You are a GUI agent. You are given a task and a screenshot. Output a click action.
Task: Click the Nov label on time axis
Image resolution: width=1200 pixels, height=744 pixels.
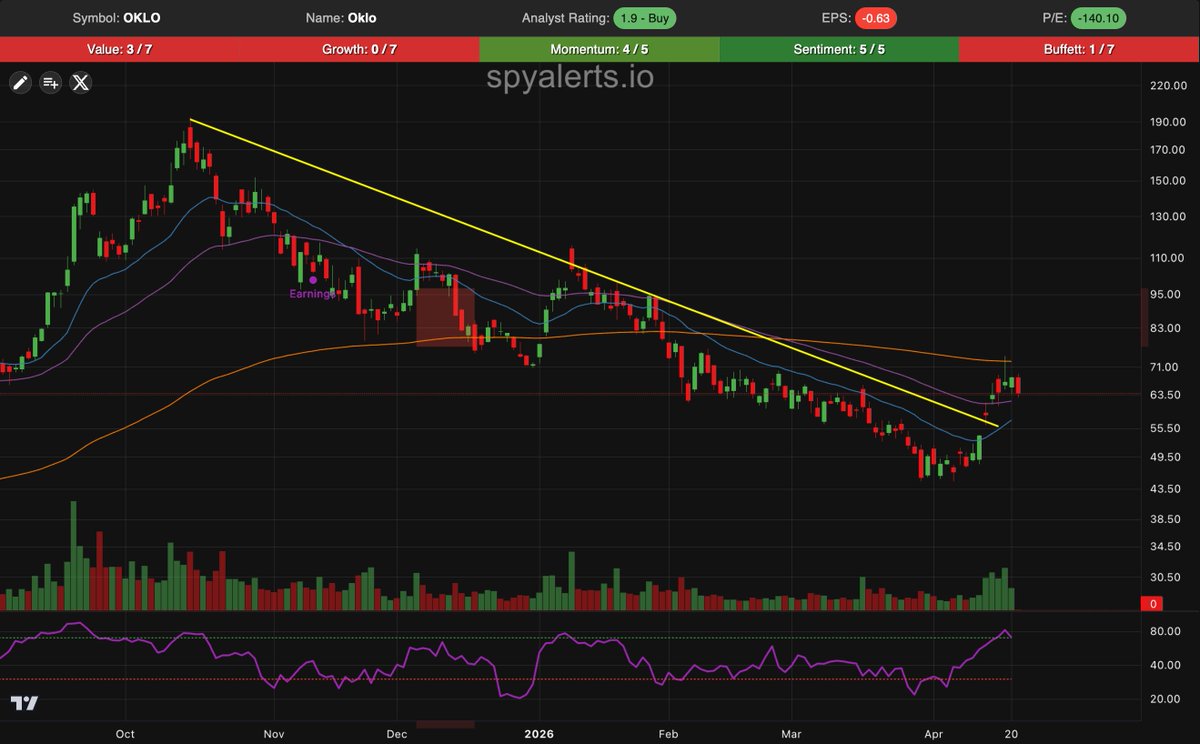(x=273, y=733)
